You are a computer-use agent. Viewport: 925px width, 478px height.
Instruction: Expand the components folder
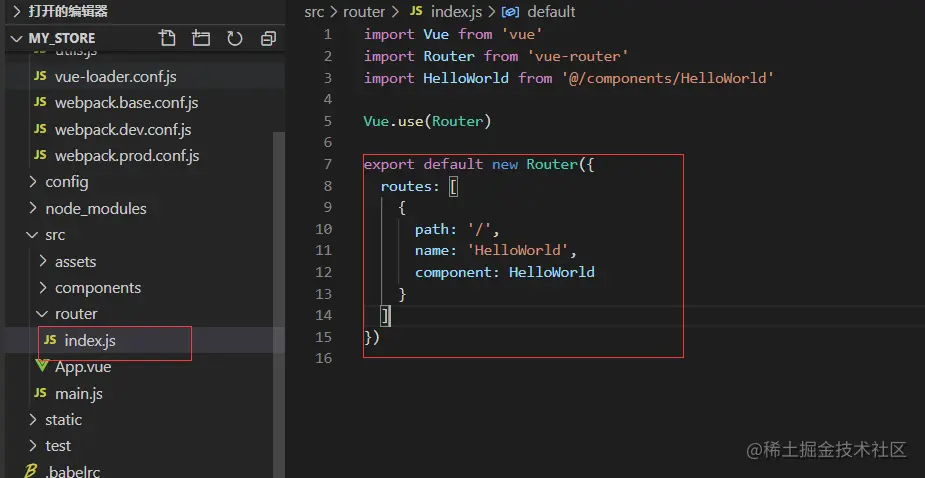click(42, 287)
